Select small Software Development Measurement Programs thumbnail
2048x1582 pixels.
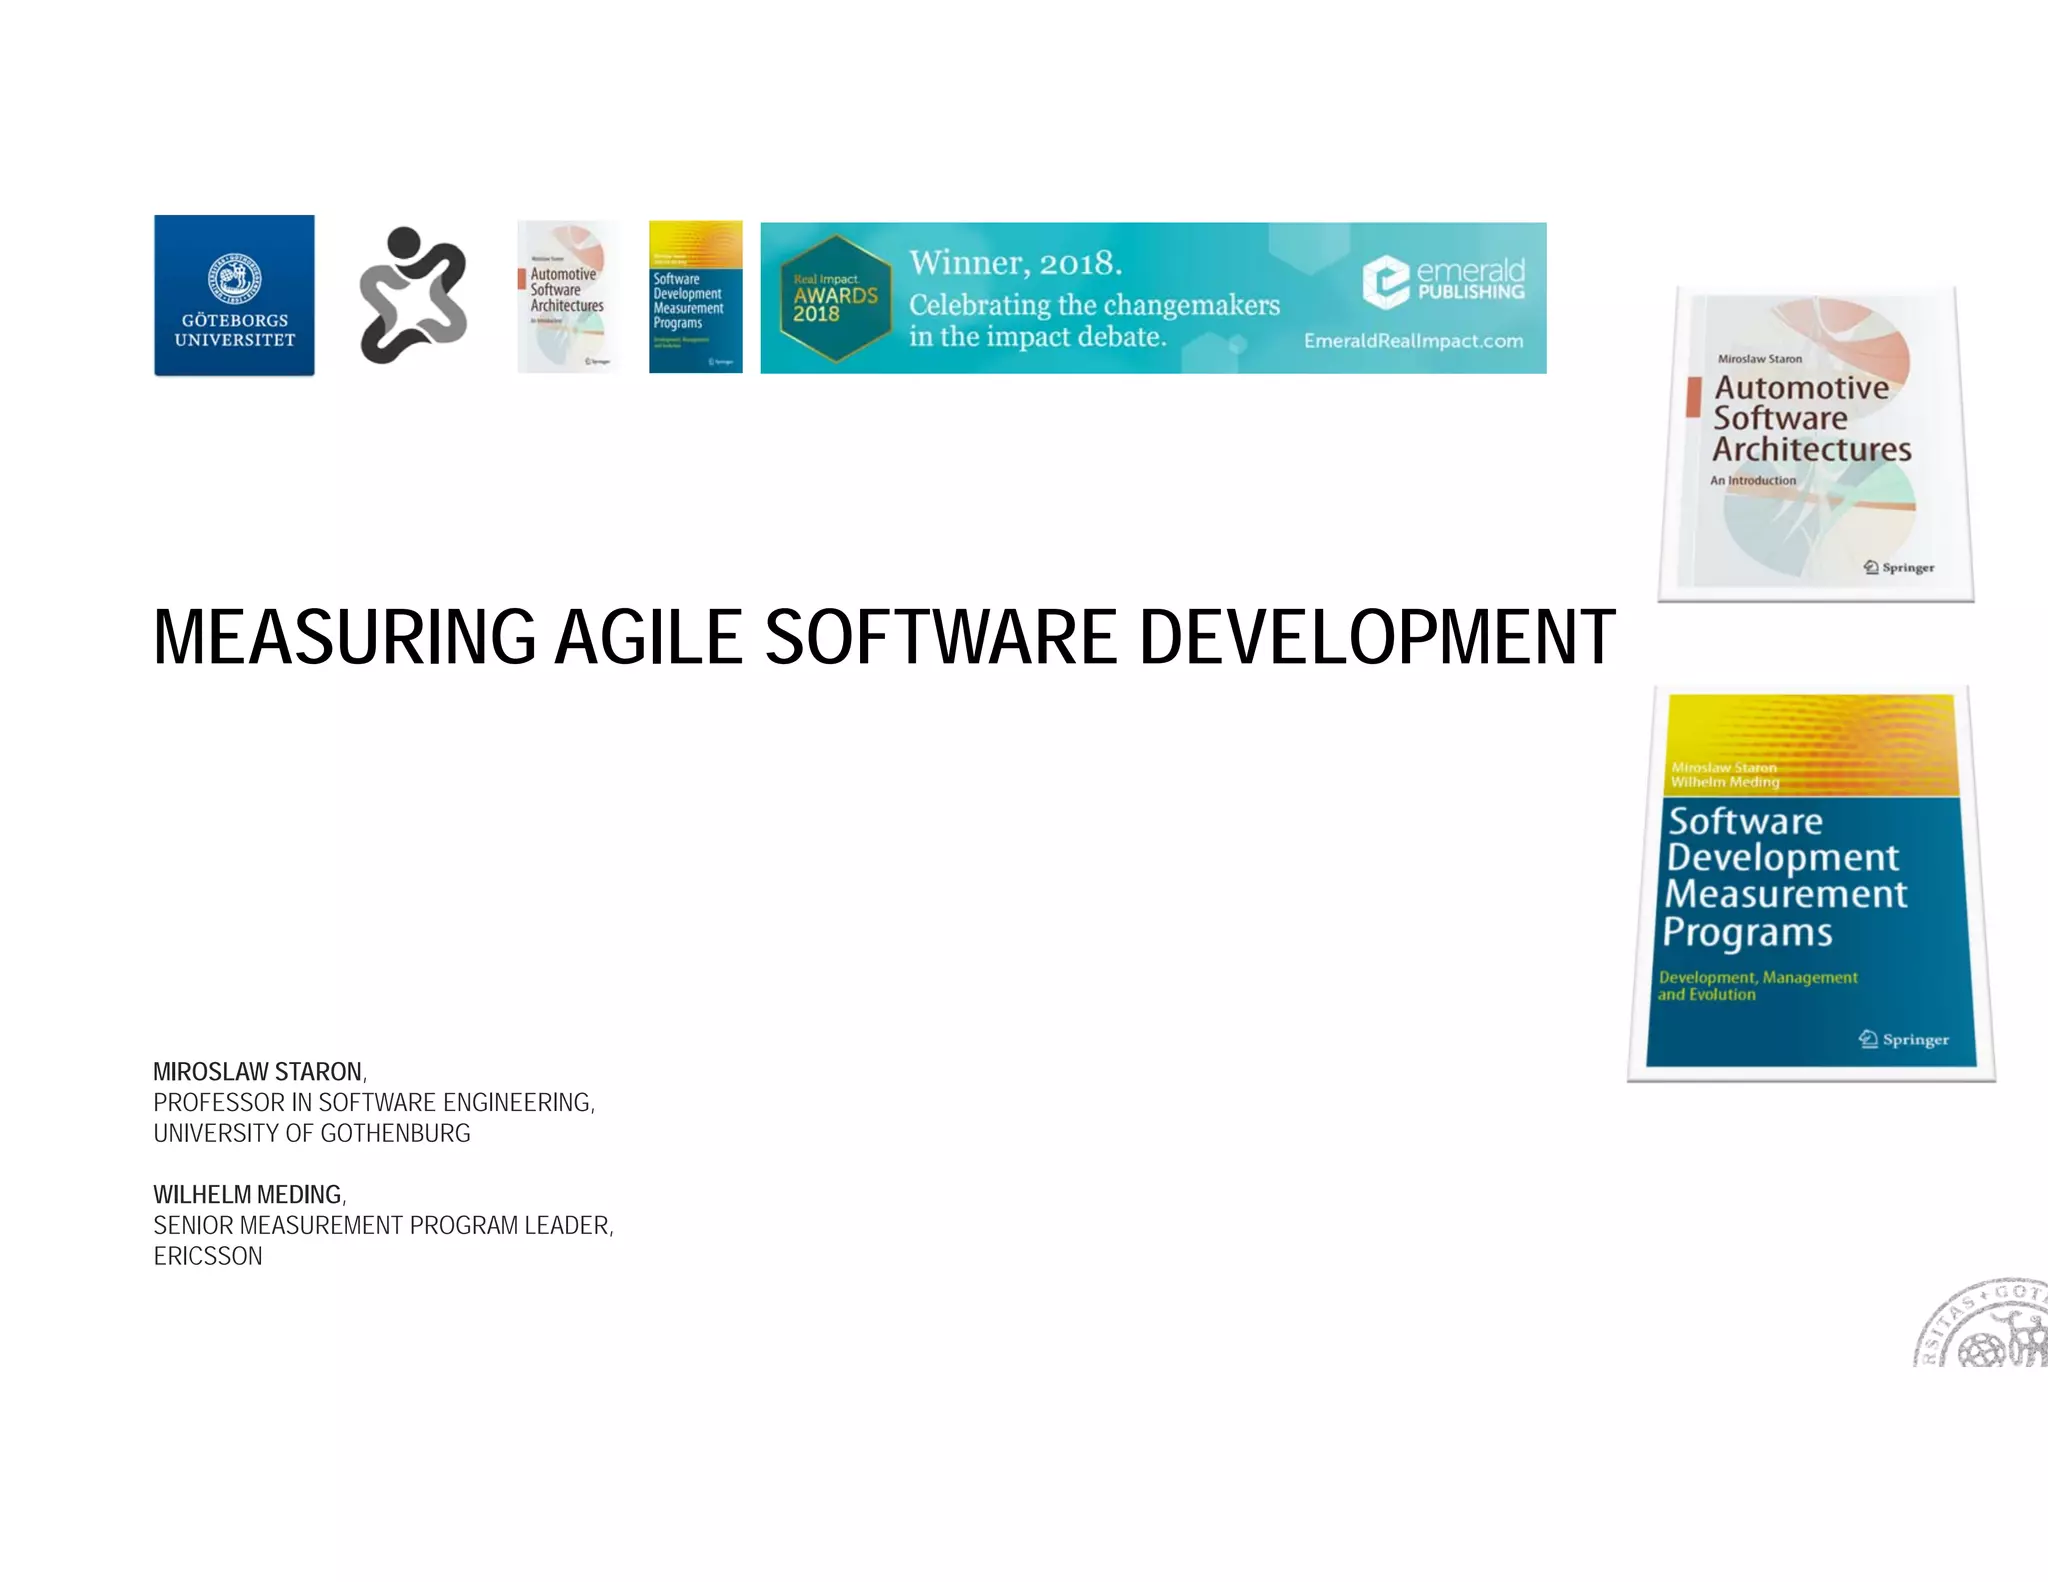pos(695,297)
